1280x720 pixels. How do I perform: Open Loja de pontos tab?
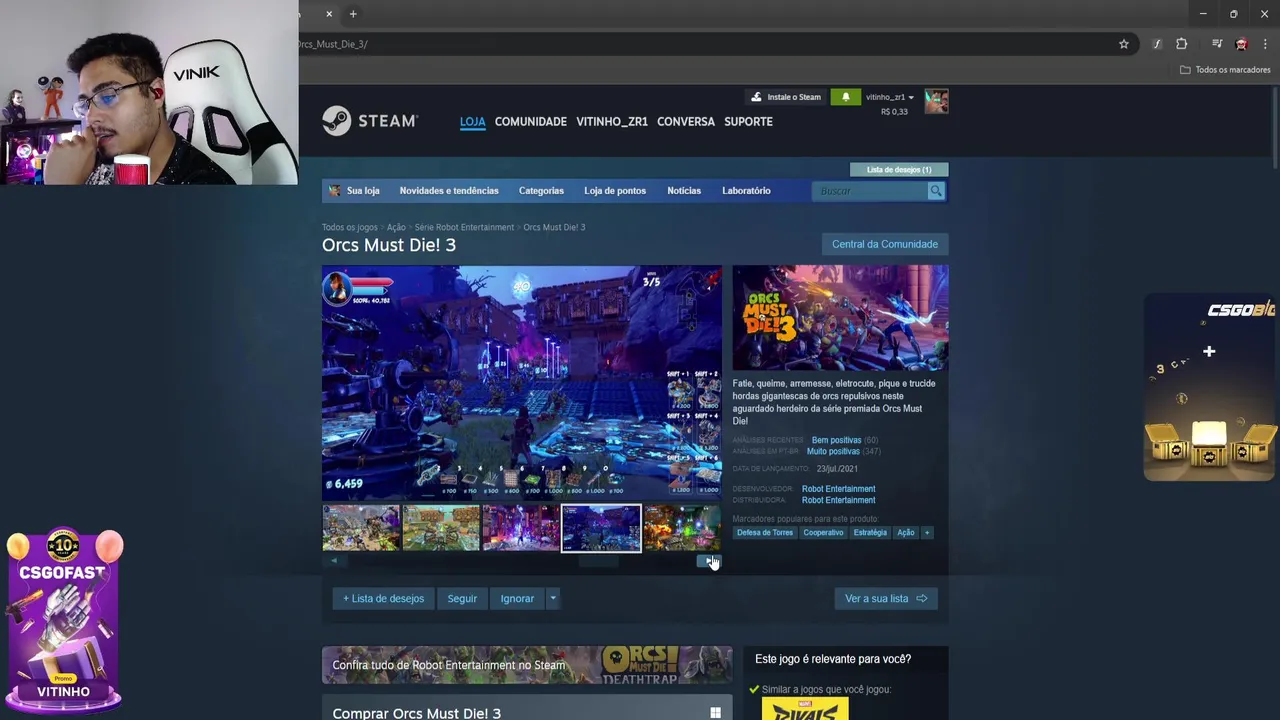(615, 191)
